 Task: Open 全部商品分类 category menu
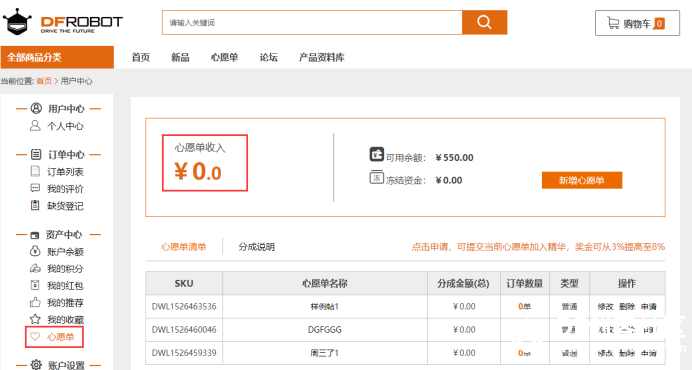tap(57, 57)
